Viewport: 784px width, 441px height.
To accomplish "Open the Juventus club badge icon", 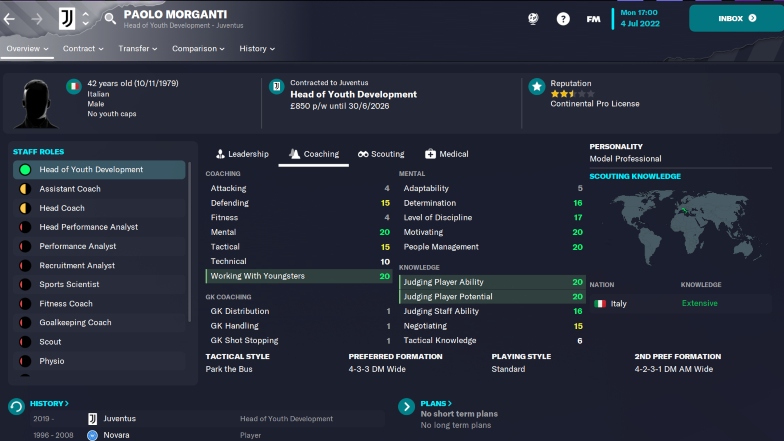I will coord(67,19).
